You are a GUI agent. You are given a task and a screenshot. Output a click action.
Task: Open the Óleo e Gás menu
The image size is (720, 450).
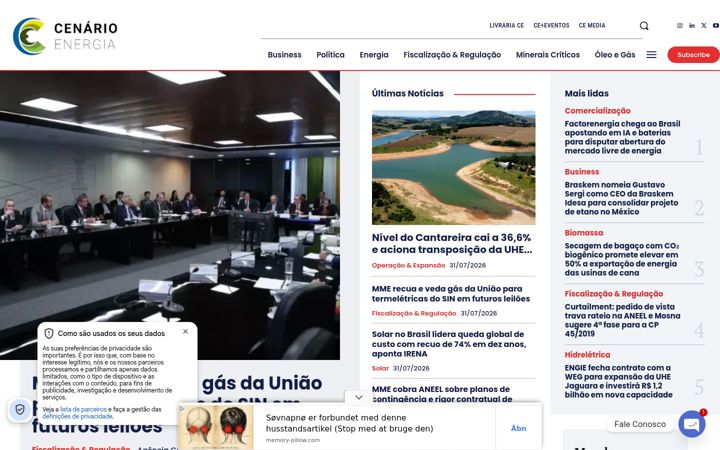point(615,55)
